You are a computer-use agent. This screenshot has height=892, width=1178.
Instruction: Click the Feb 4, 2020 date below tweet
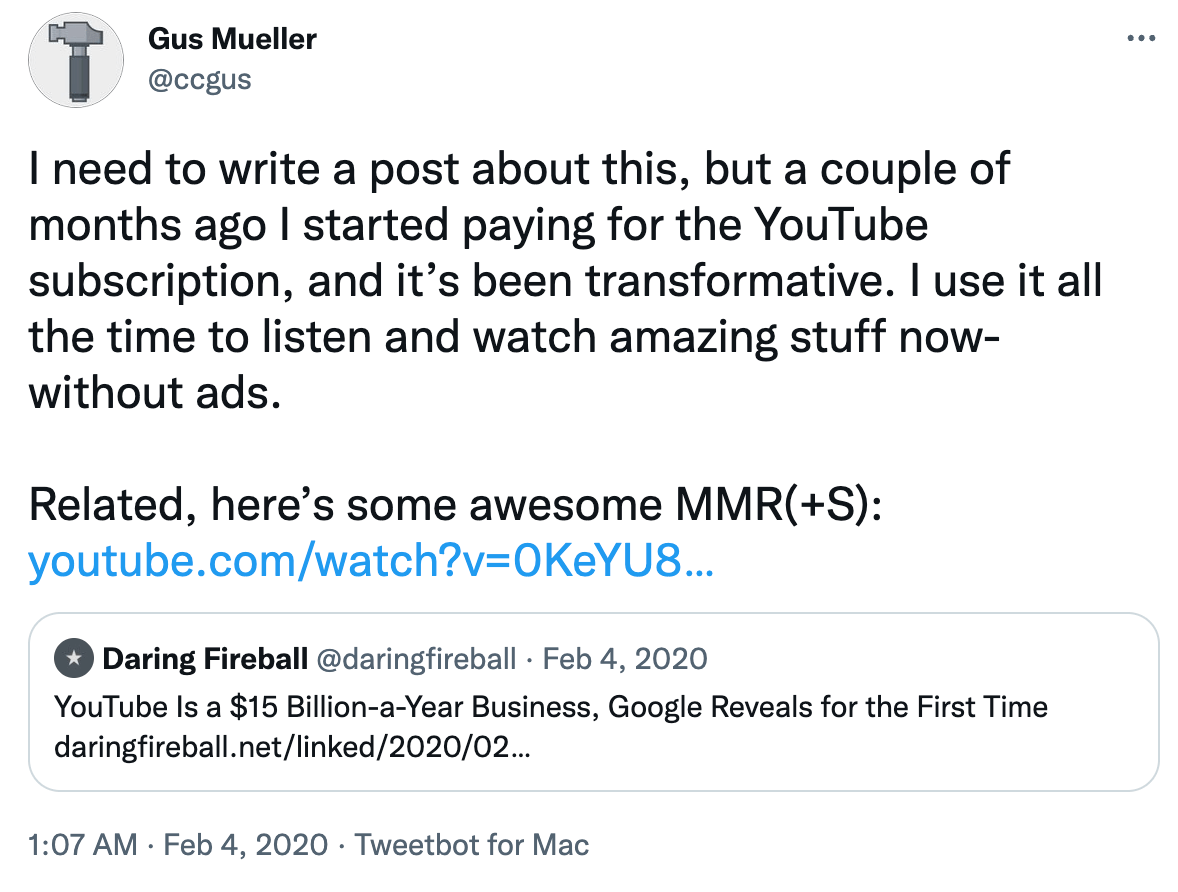point(246,845)
